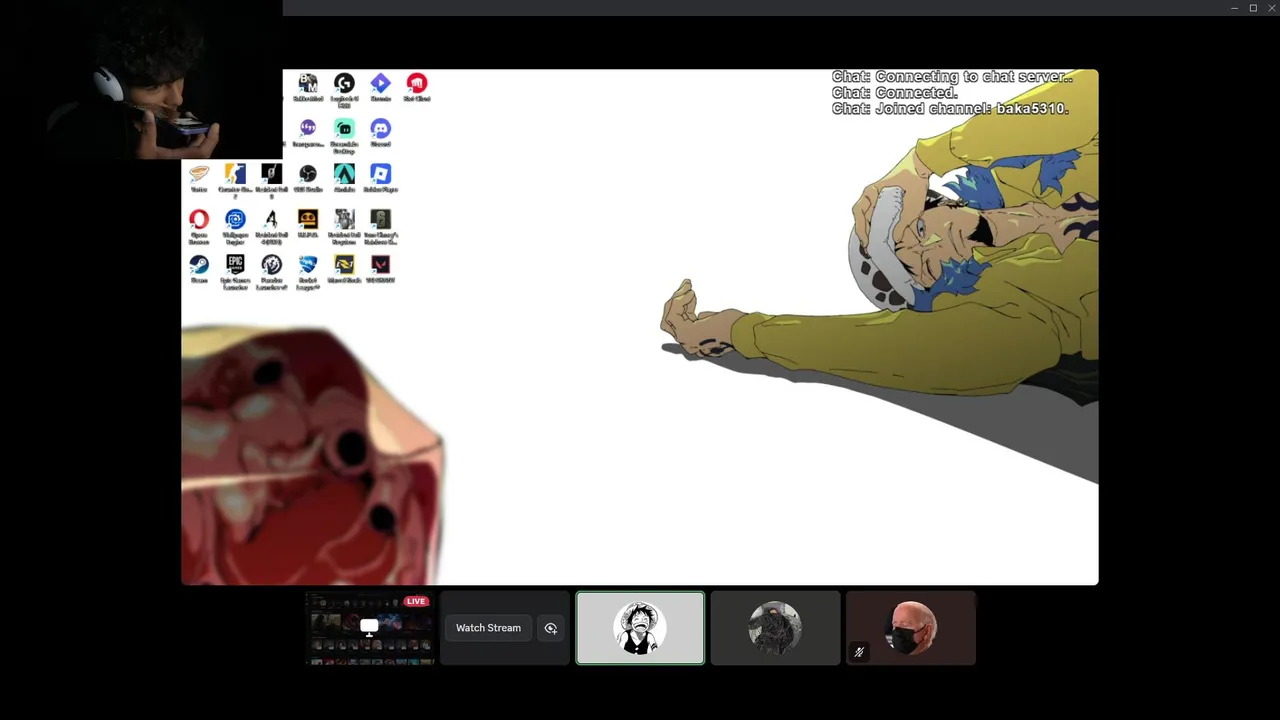The image size is (1280, 720).
Task: Select the Luffy avatar participant tile
Action: (640, 628)
